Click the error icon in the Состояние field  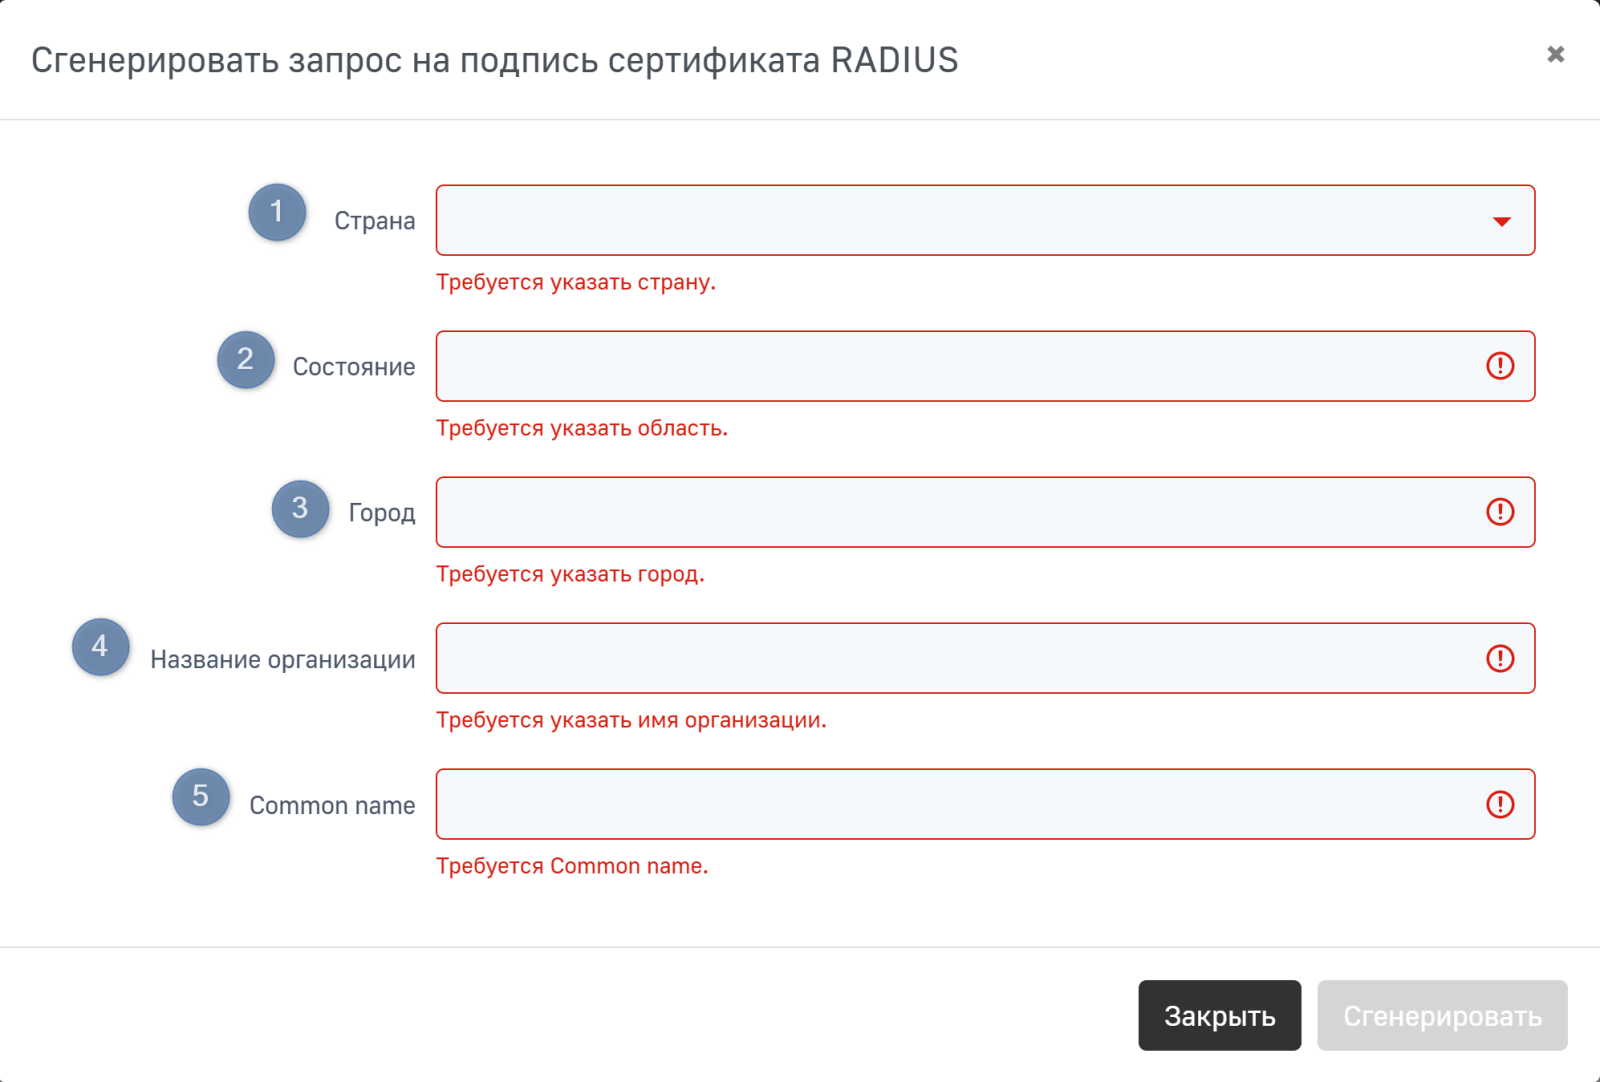[x=1500, y=366]
